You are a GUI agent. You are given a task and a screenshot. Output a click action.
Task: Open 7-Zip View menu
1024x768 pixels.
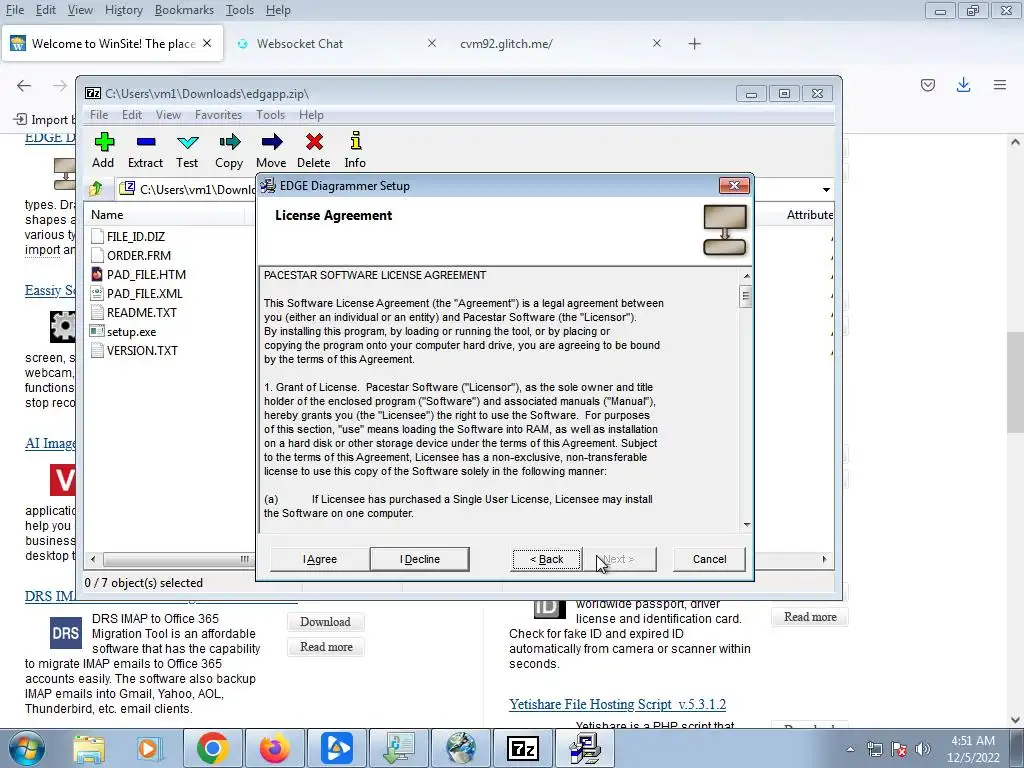coord(168,115)
